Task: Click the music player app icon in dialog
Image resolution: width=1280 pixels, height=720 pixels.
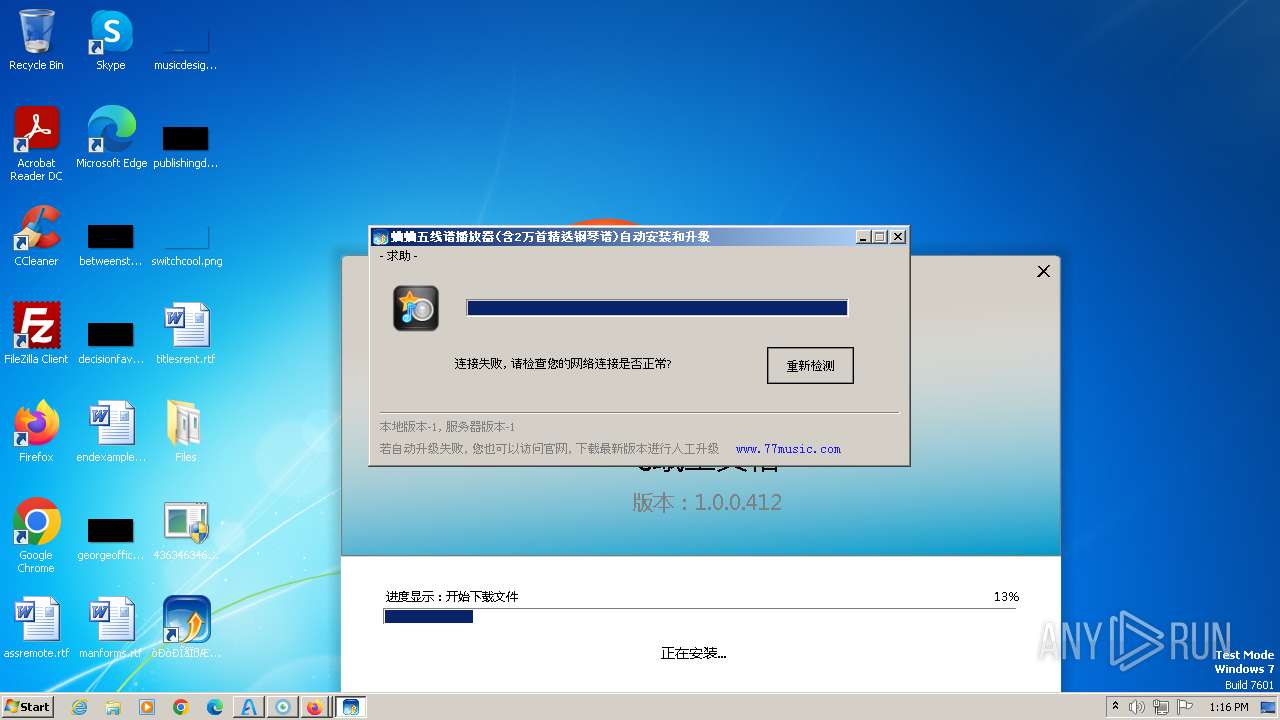Action: click(x=416, y=308)
